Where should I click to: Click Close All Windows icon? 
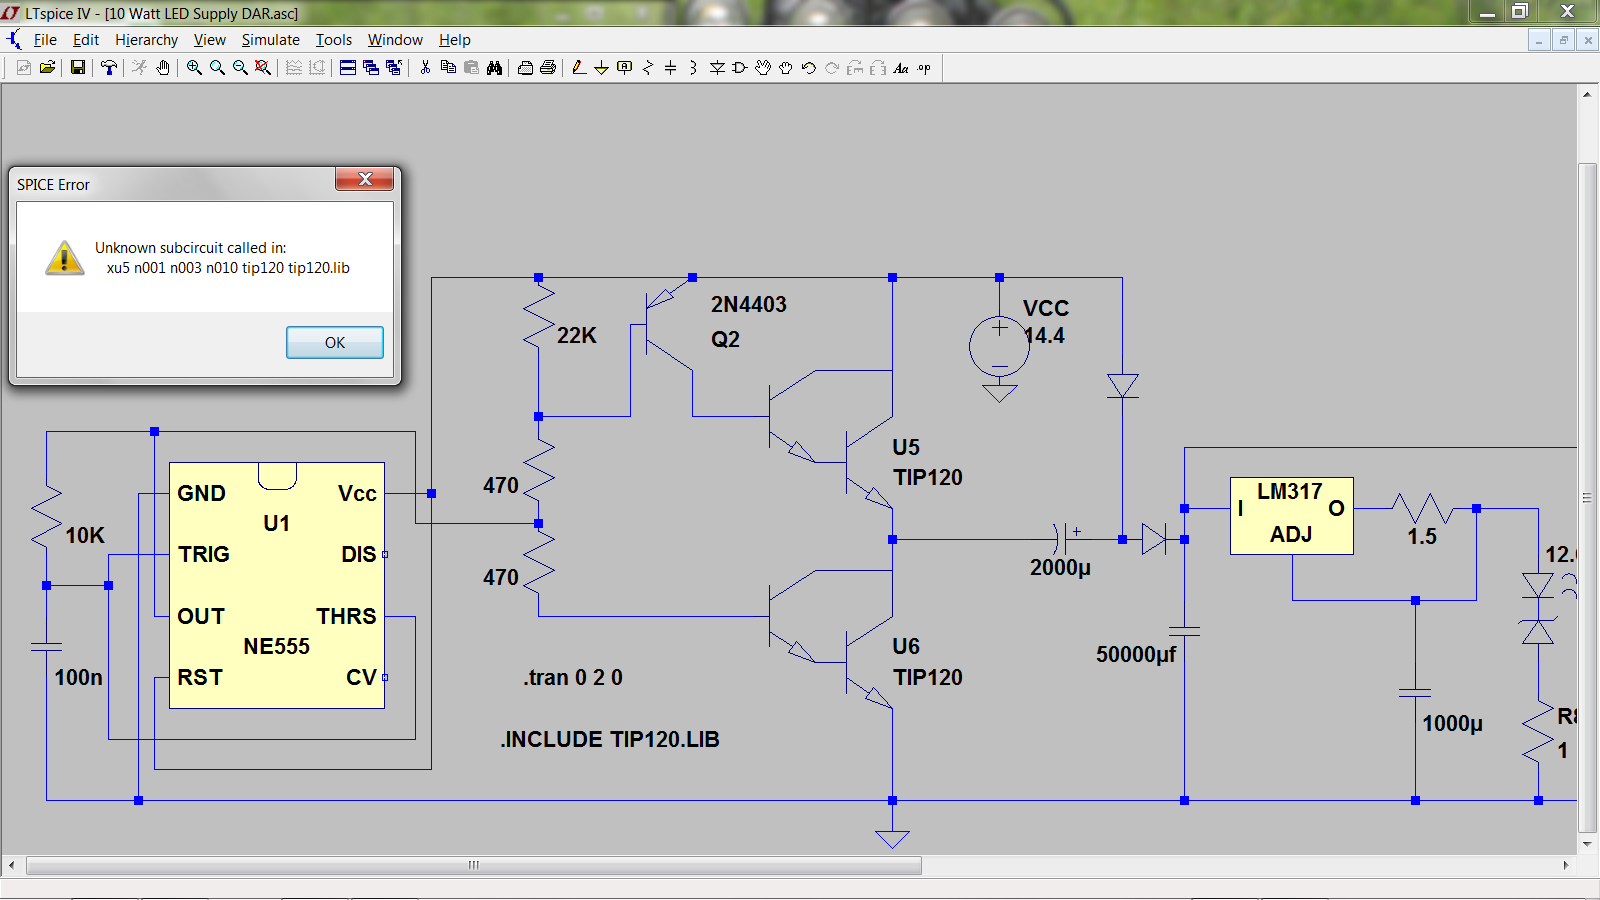(x=394, y=68)
